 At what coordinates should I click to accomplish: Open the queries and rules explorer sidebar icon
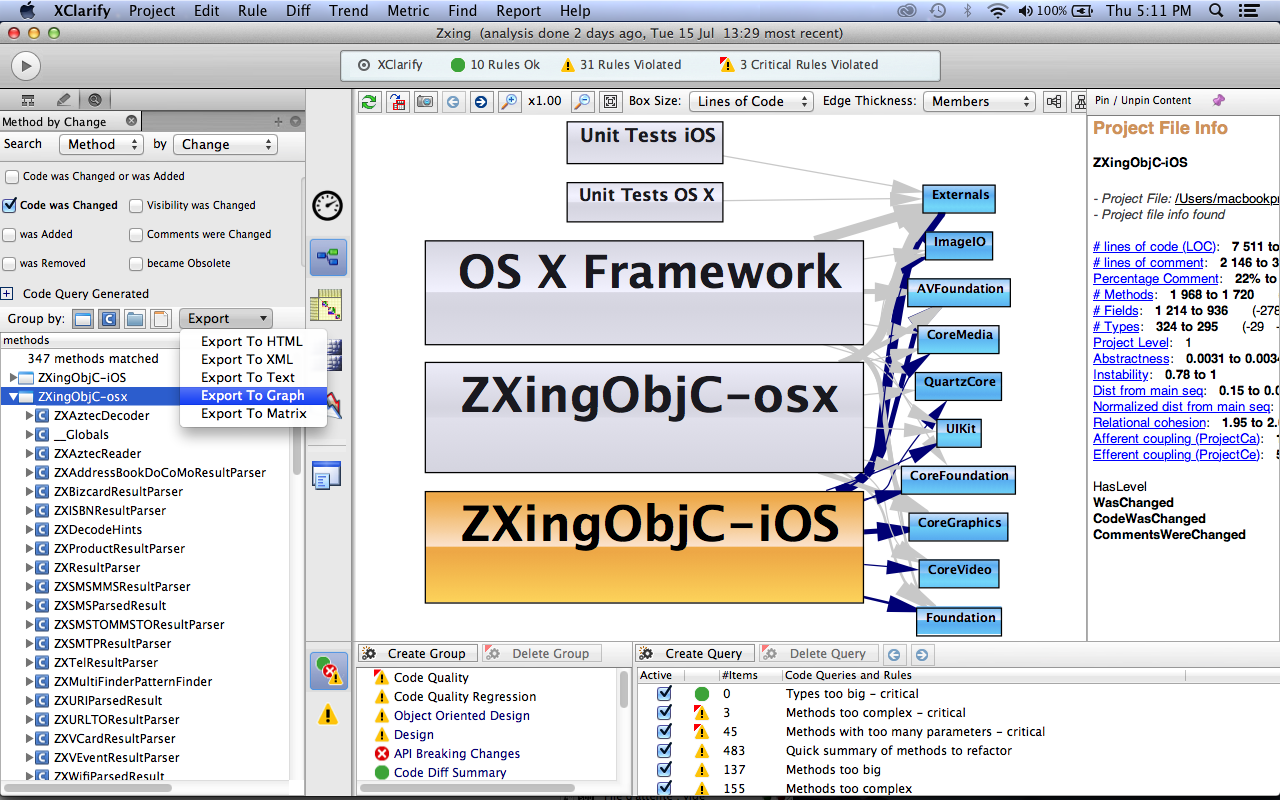click(x=328, y=670)
